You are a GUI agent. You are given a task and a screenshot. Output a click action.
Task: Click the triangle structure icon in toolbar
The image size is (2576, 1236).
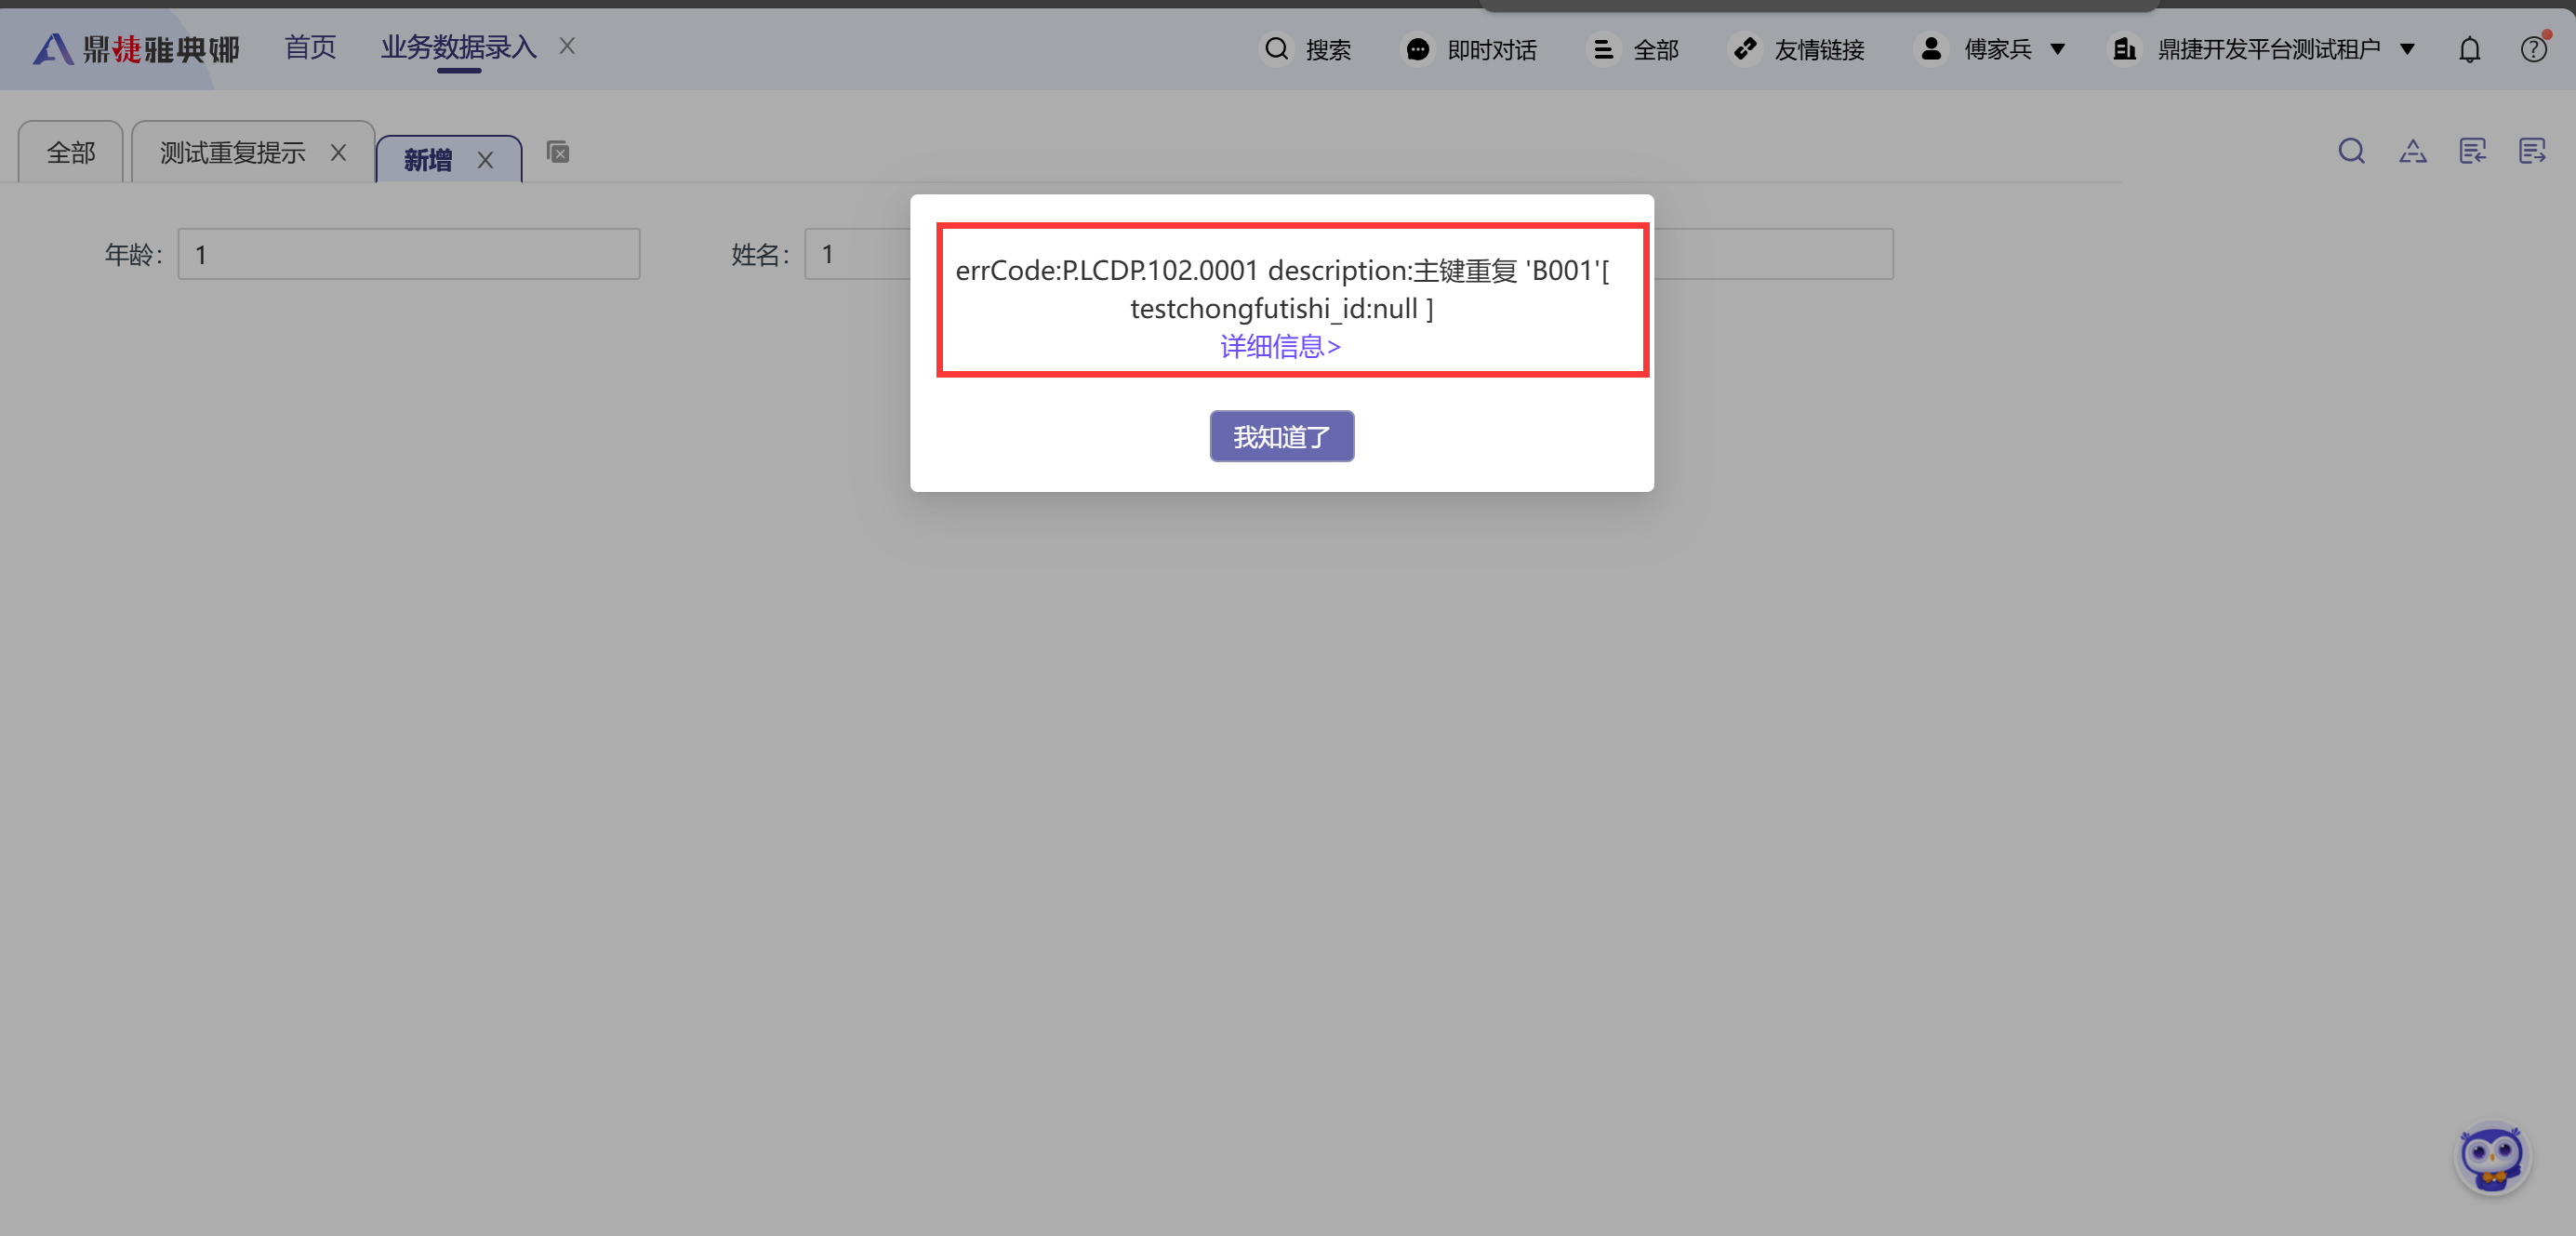click(x=2412, y=151)
